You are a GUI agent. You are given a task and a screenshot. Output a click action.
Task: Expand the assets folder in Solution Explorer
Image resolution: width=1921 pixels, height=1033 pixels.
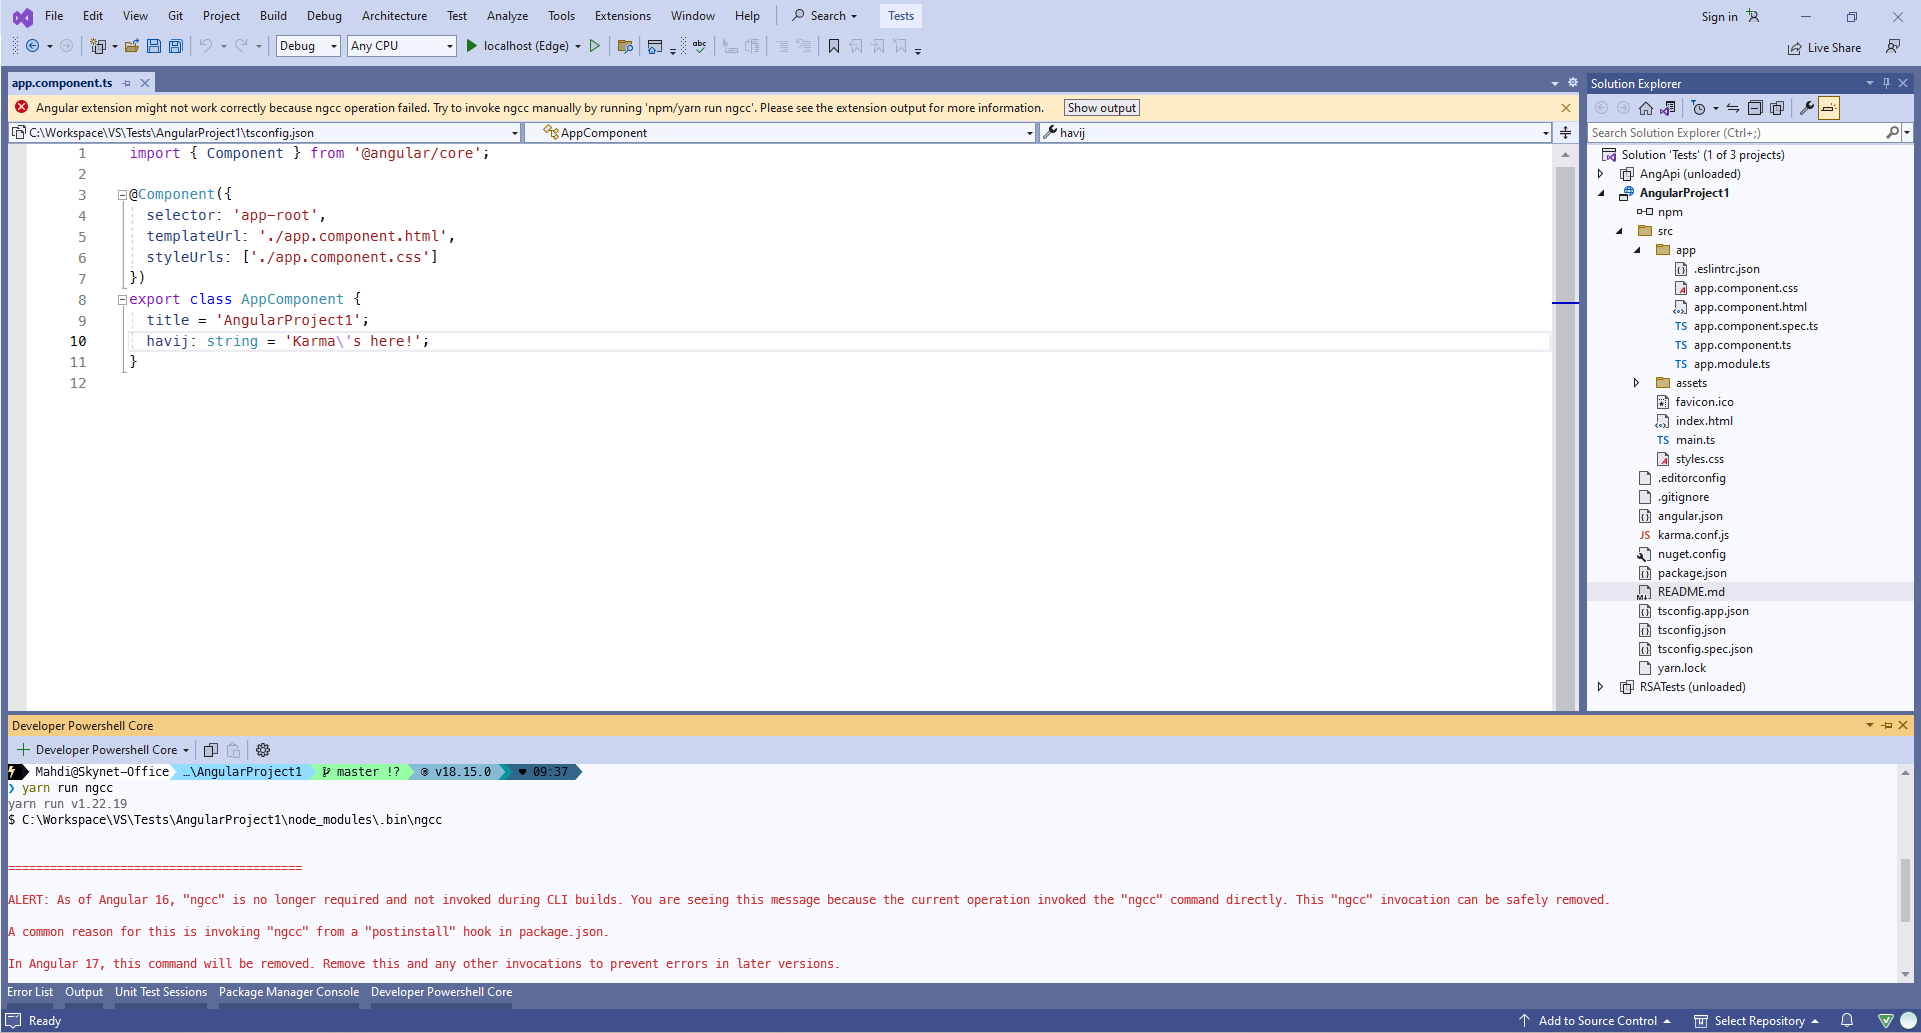click(x=1636, y=382)
